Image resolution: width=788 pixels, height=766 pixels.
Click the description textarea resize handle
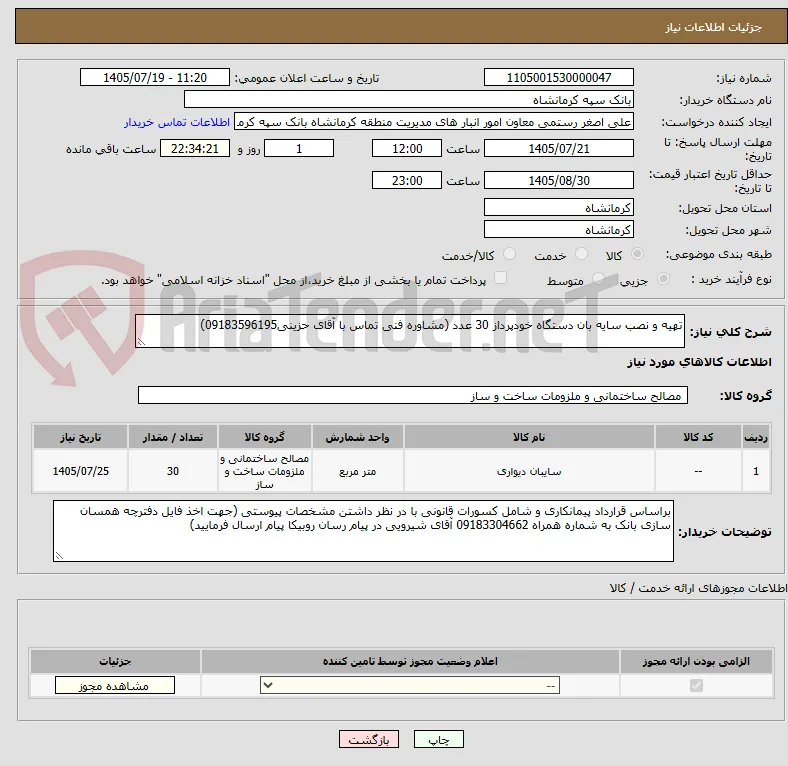[x=141, y=342]
